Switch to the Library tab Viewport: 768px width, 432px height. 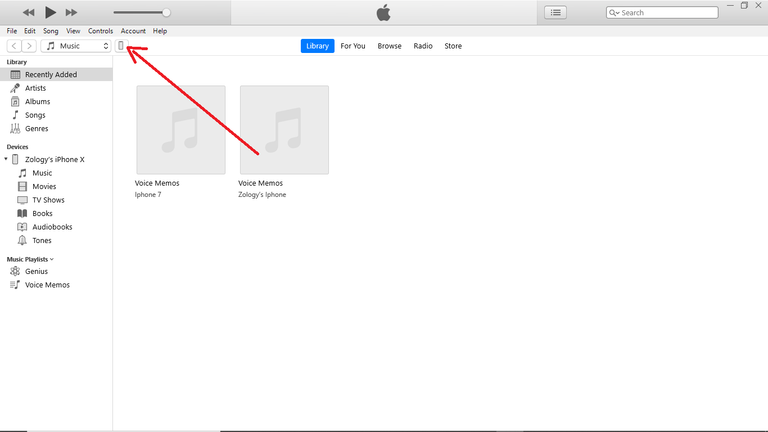click(x=317, y=46)
